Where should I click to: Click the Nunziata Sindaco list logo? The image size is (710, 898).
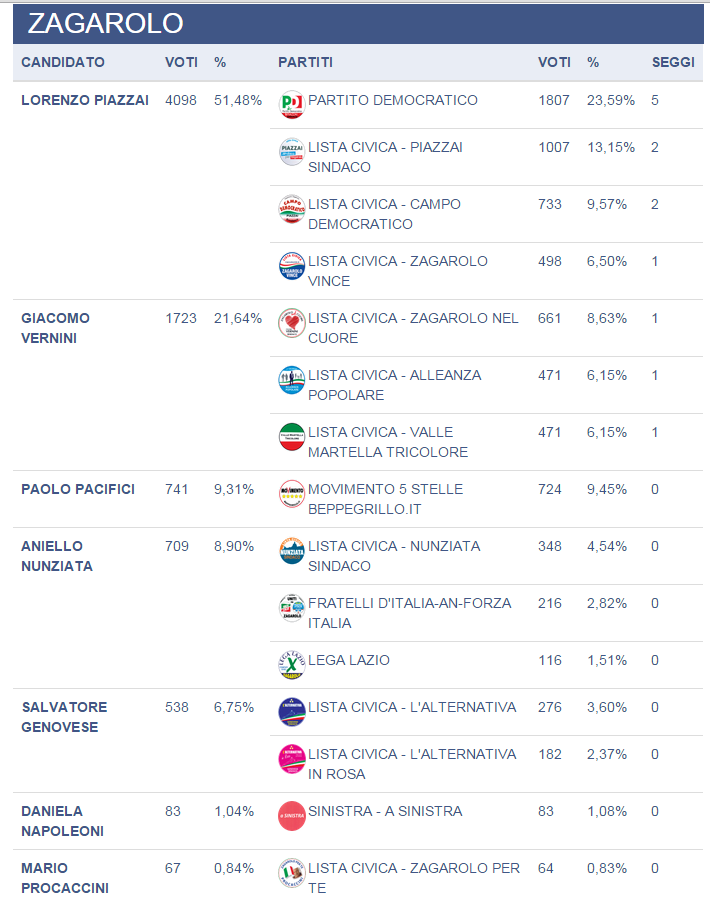(x=291, y=551)
